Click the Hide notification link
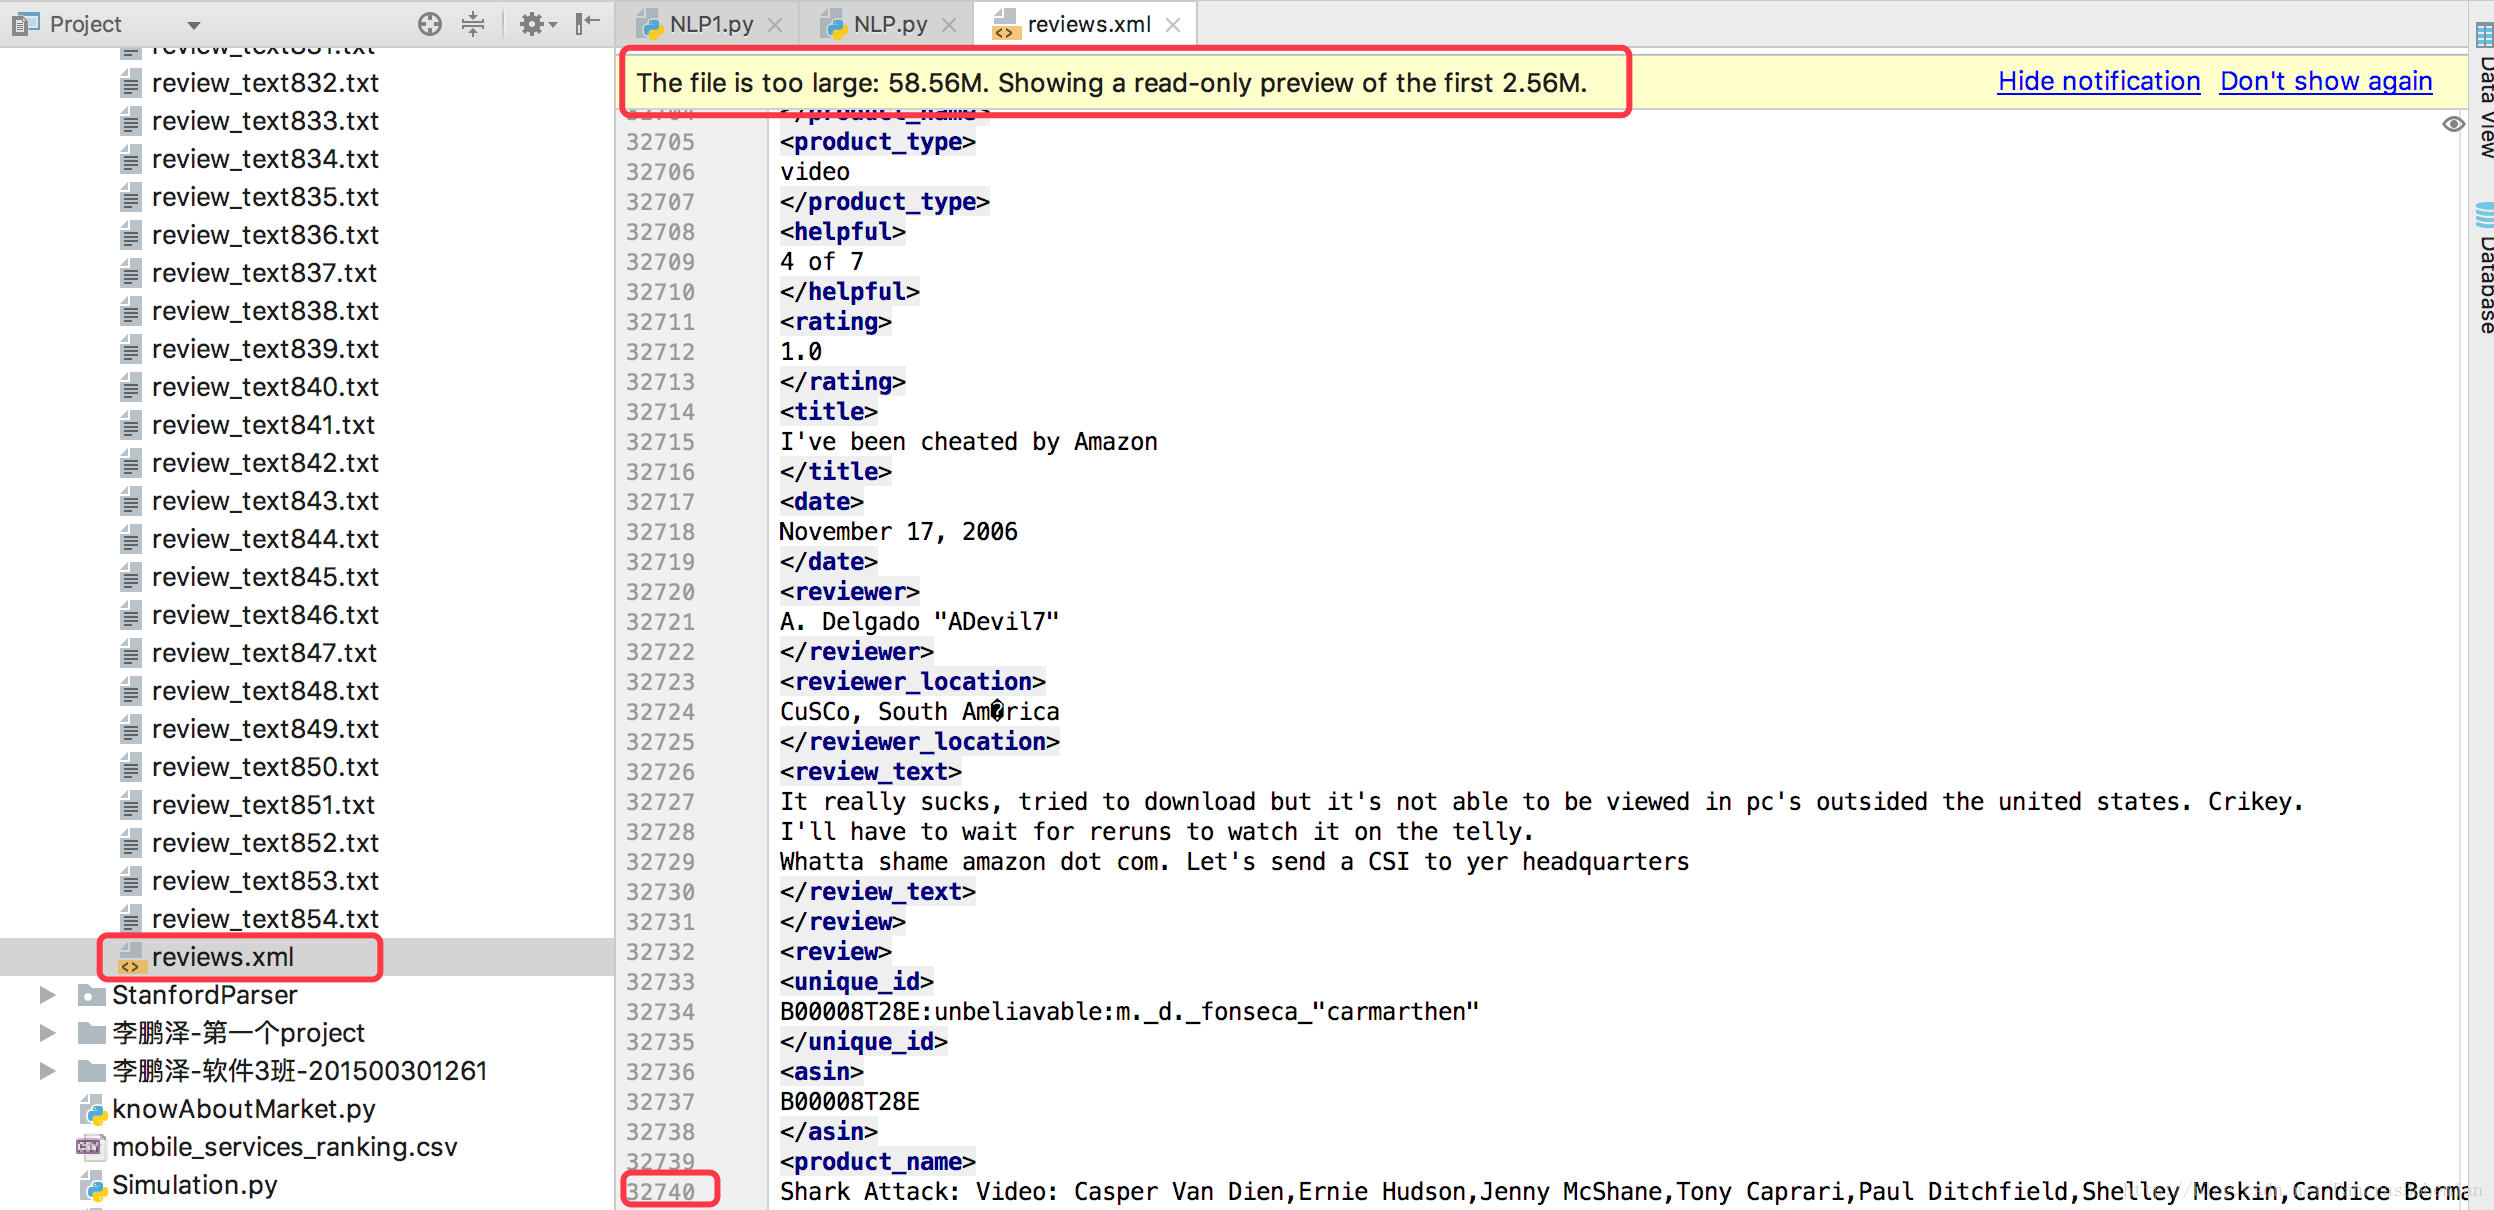 point(2099,81)
